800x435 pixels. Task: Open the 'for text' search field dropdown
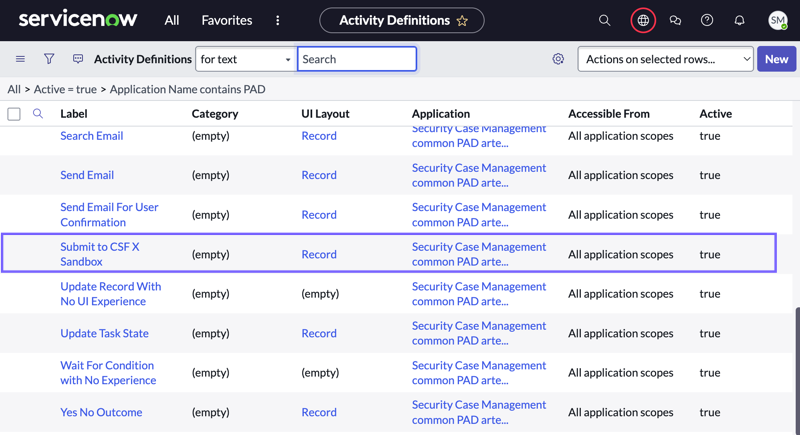click(x=245, y=59)
